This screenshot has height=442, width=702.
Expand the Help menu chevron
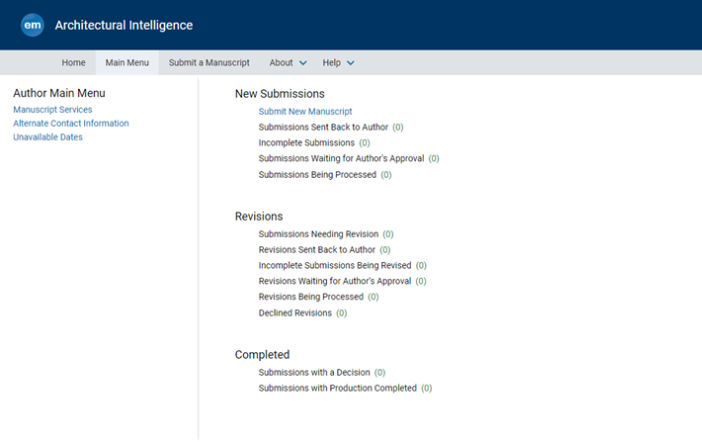[351, 63]
